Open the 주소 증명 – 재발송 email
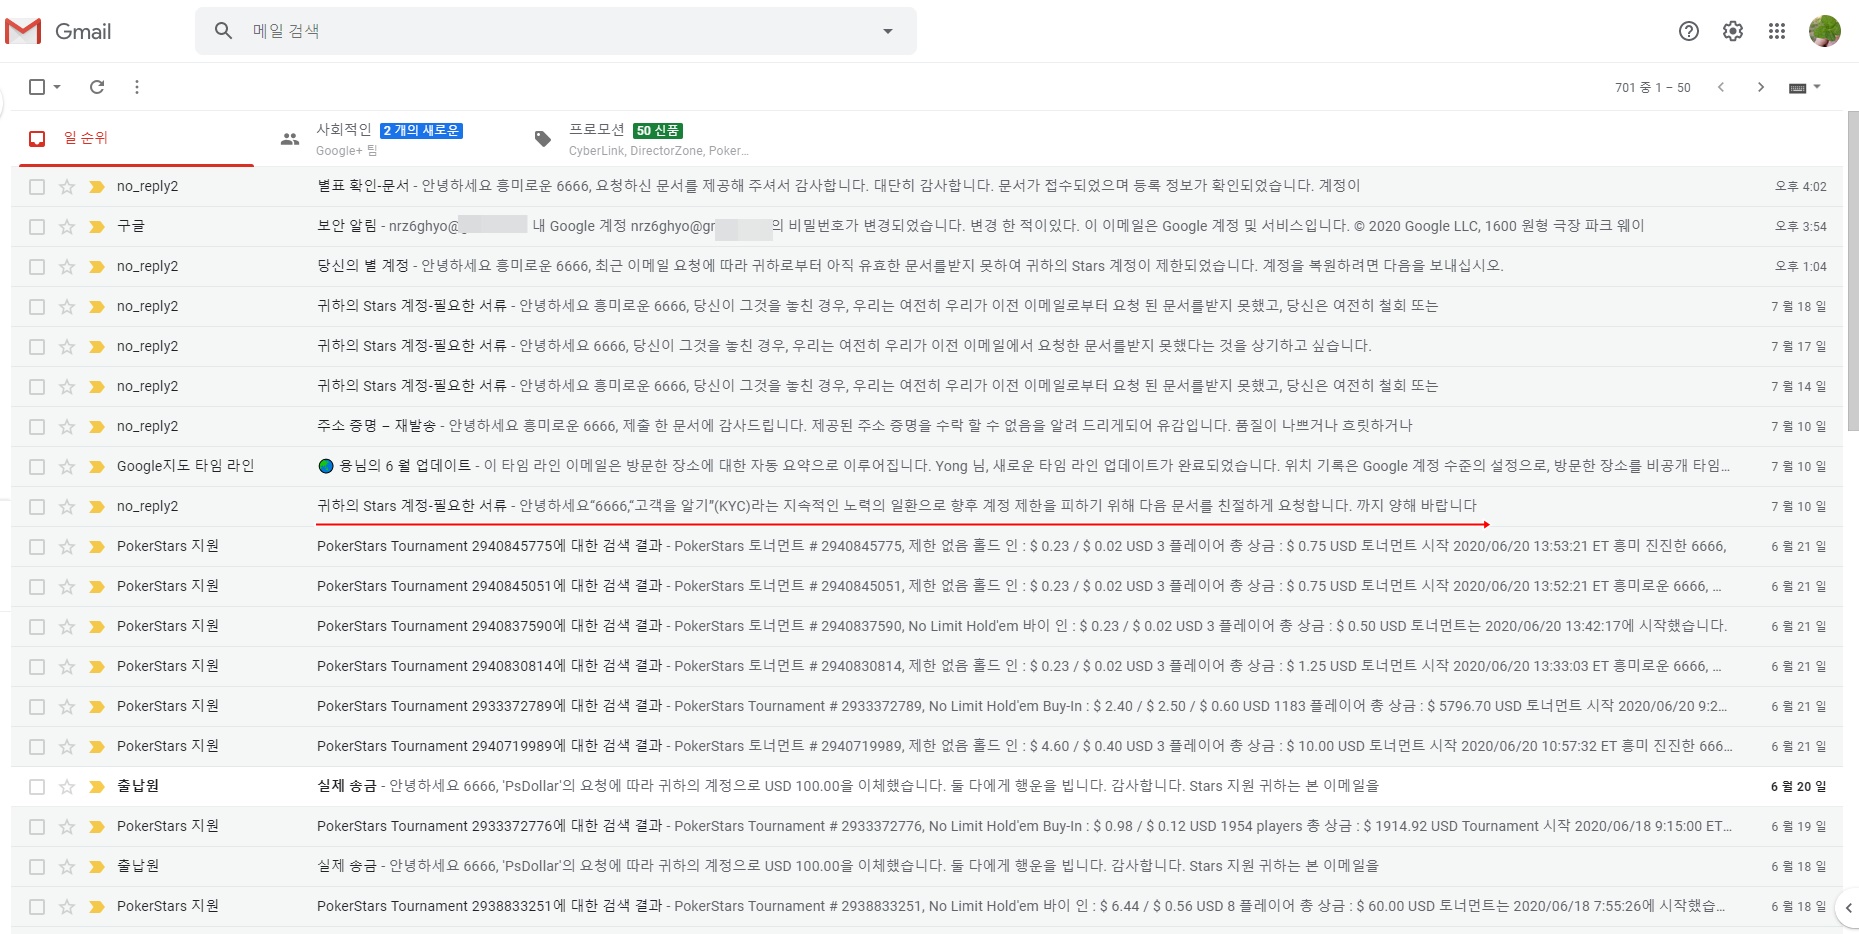The image size is (1859, 934). 929,426
